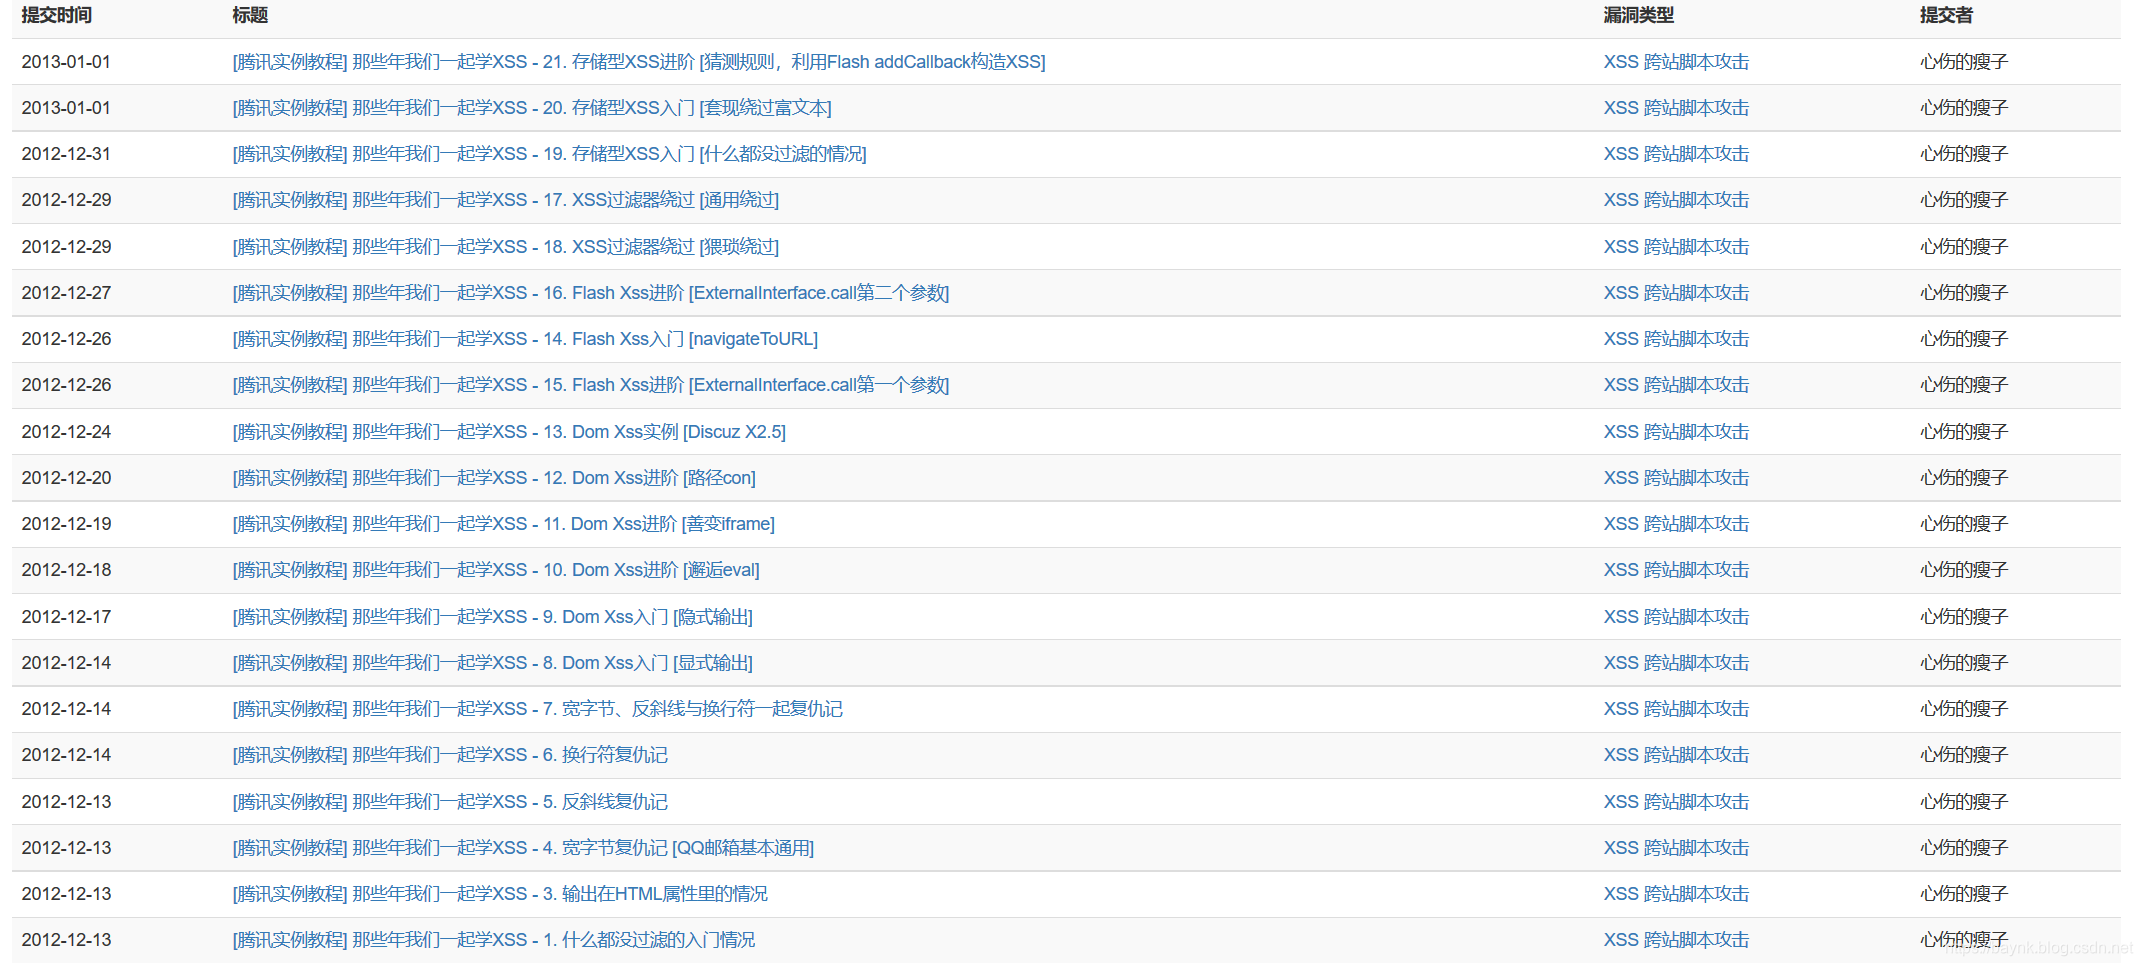The image size is (2143, 966).
Task: Open the "14. Flash Xss入门 [navigateToURL]" entry
Action: click(524, 338)
